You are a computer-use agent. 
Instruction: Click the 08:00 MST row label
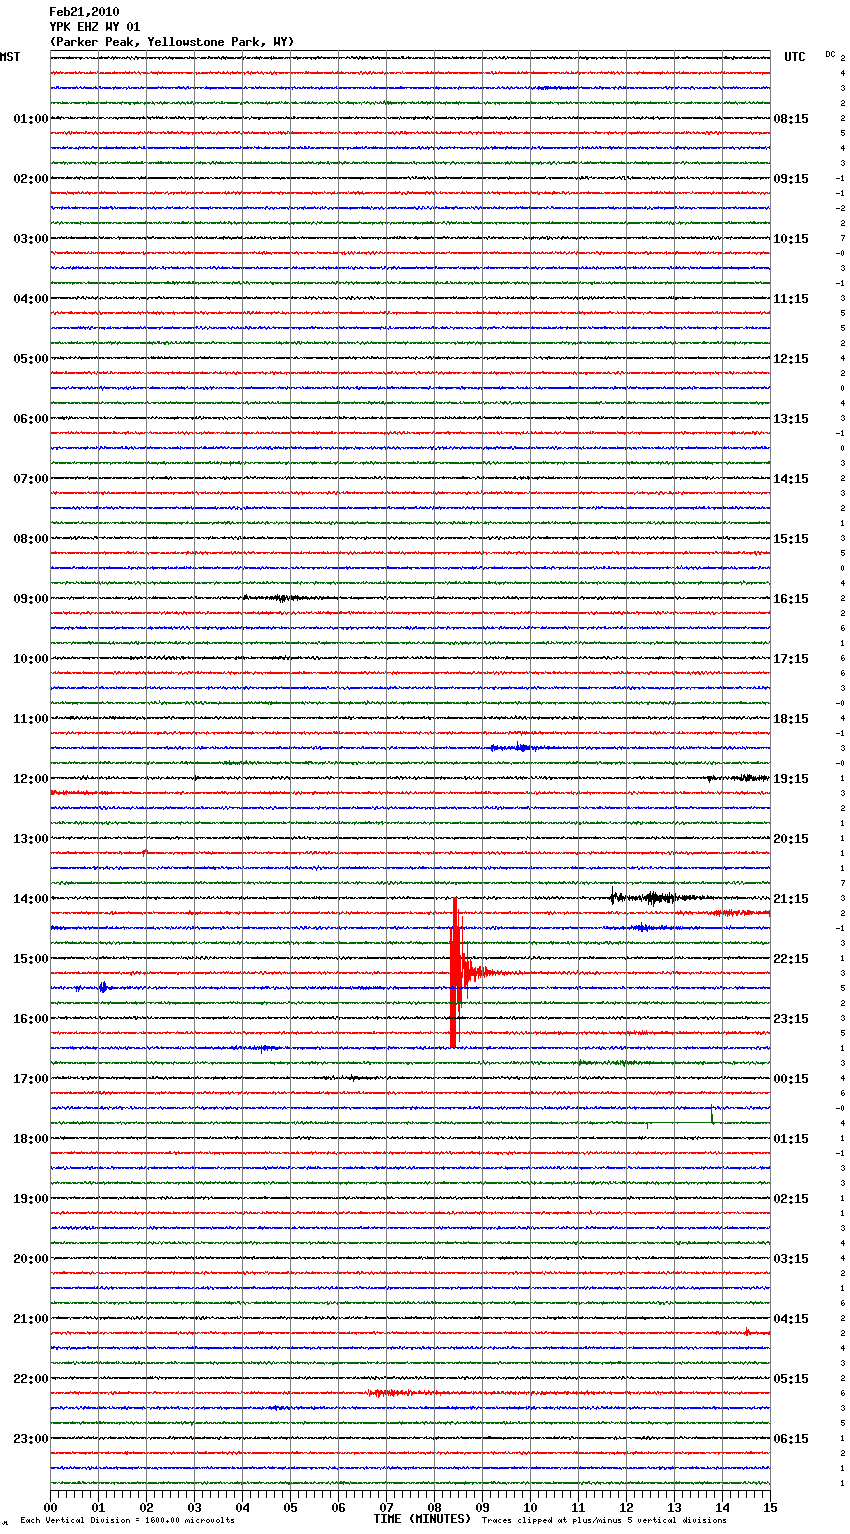coord(30,539)
